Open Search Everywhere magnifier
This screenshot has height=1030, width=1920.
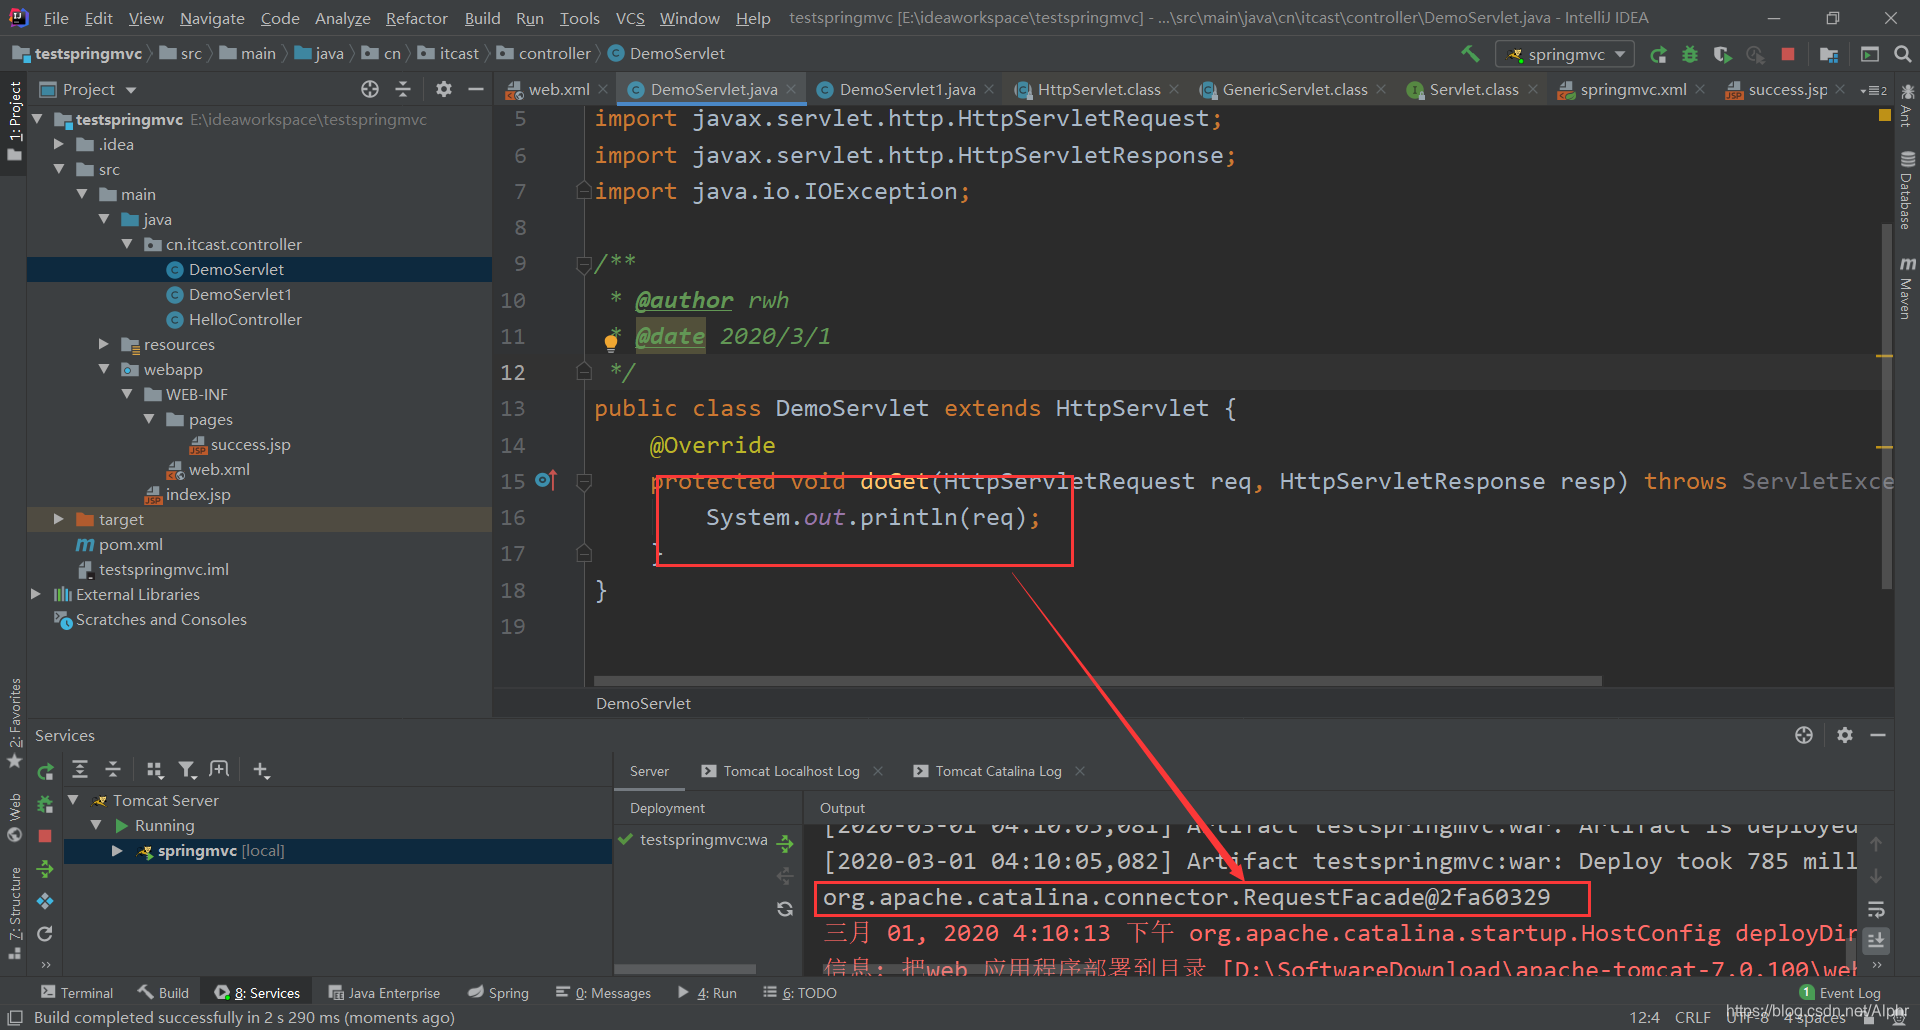(x=1902, y=54)
